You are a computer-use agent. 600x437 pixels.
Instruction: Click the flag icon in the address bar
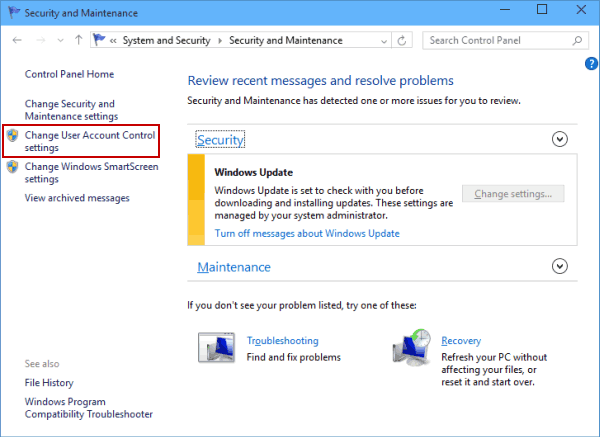[99, 39]
